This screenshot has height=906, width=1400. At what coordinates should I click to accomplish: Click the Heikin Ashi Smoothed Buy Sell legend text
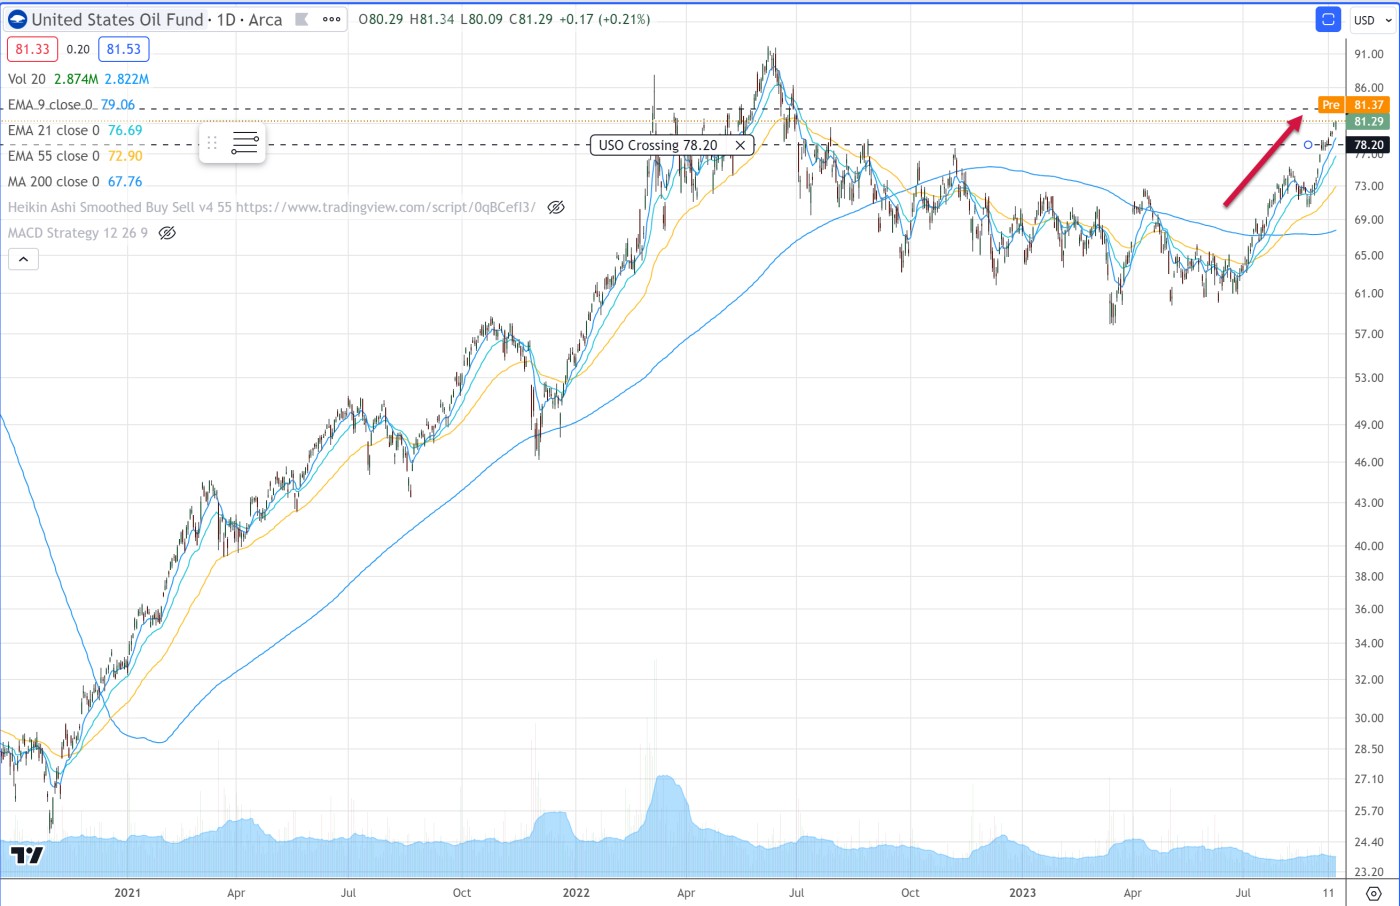(271, 207)
